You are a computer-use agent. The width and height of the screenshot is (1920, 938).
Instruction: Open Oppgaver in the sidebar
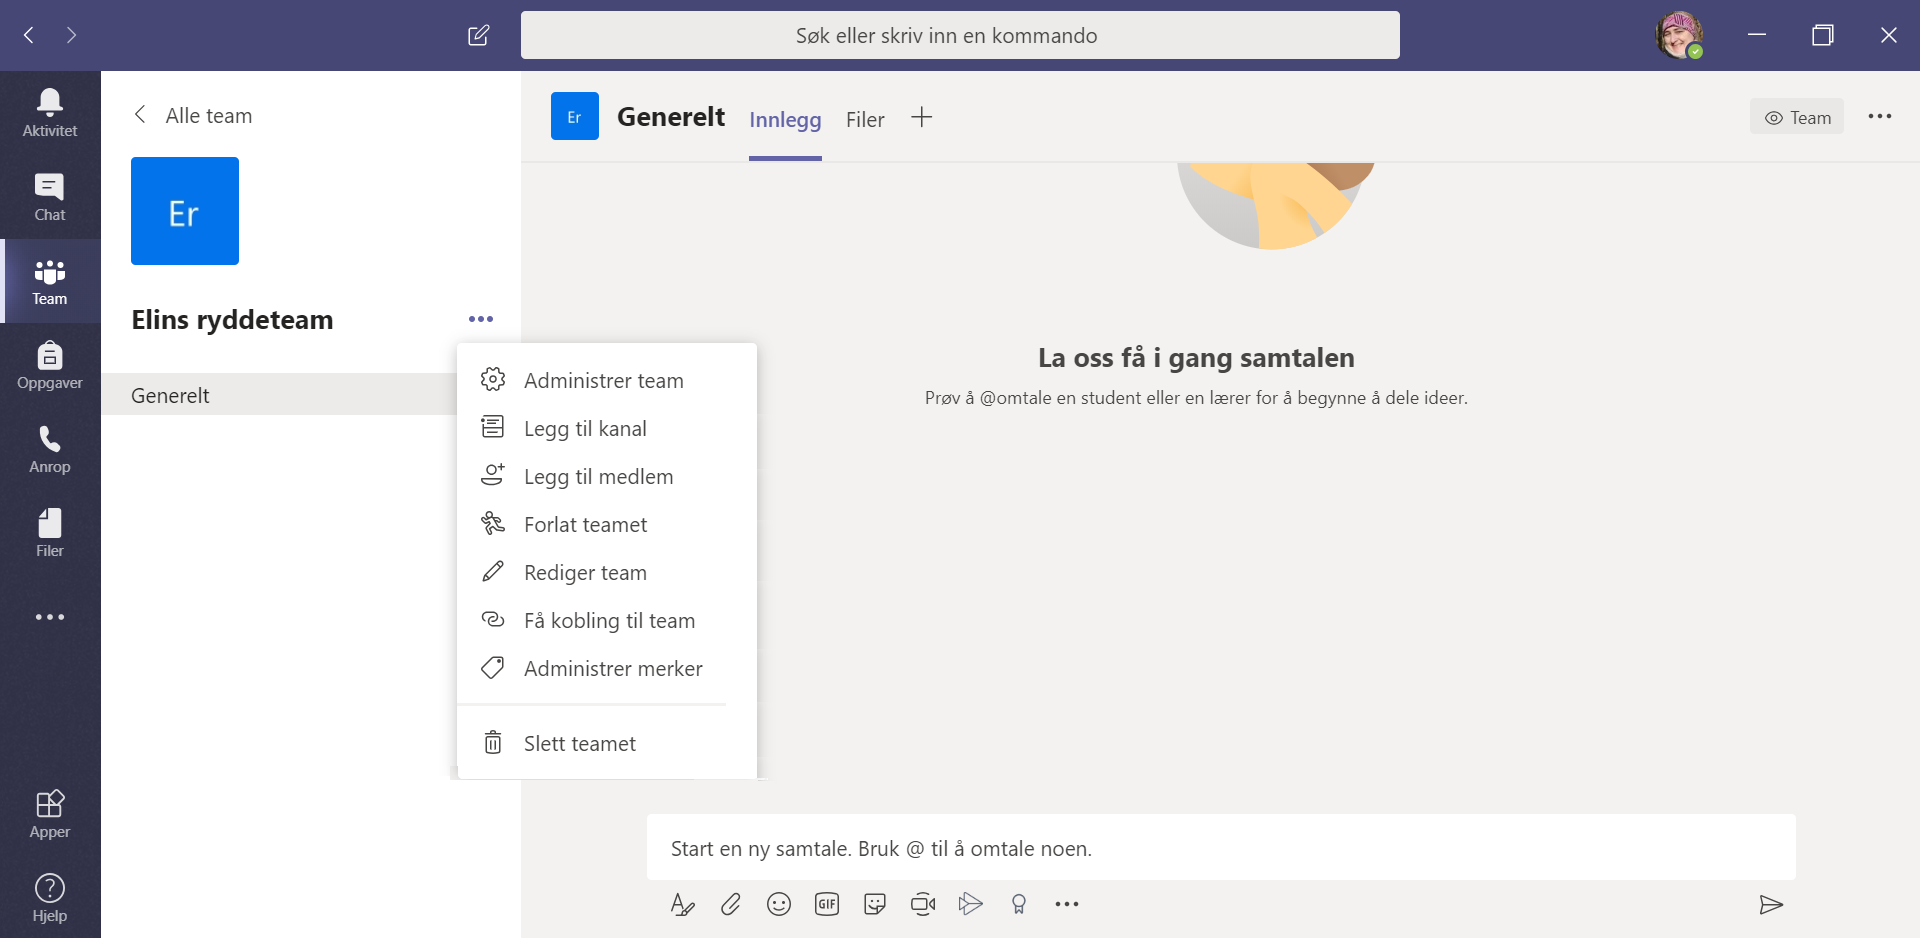[x=50, y=365]
